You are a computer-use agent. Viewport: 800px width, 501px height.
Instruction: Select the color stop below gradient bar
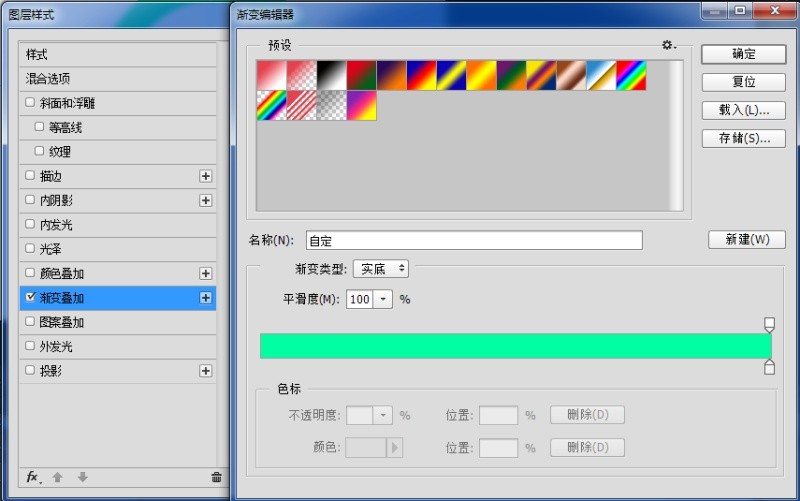769,367
